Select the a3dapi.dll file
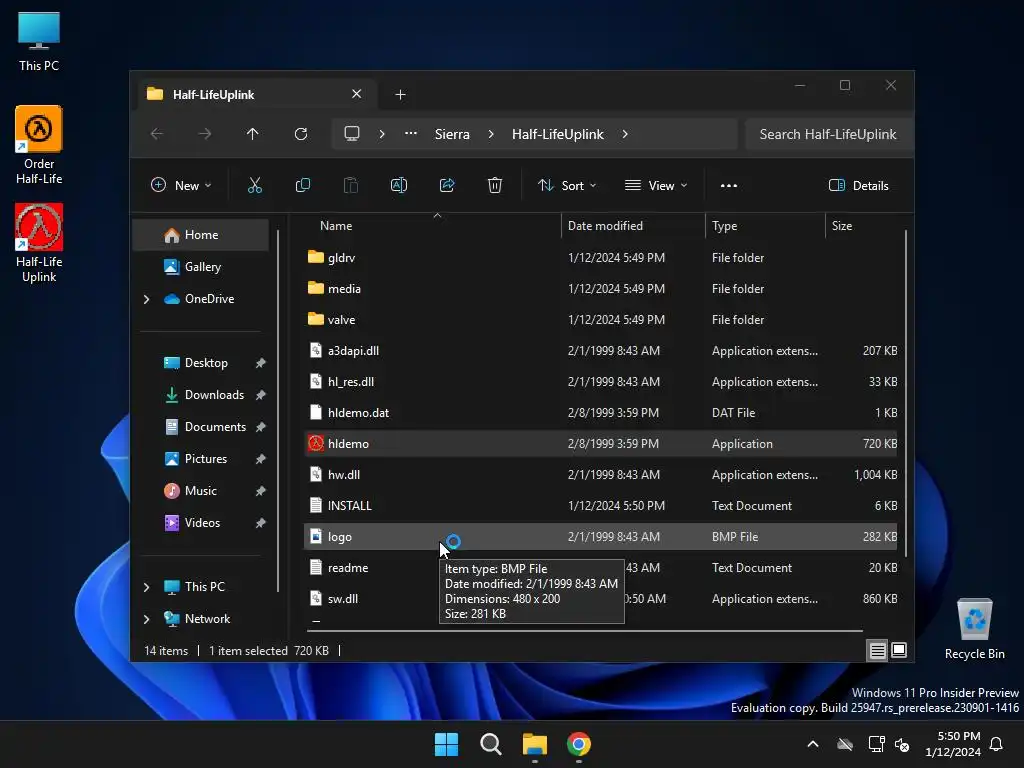 (x=601, y=351)
